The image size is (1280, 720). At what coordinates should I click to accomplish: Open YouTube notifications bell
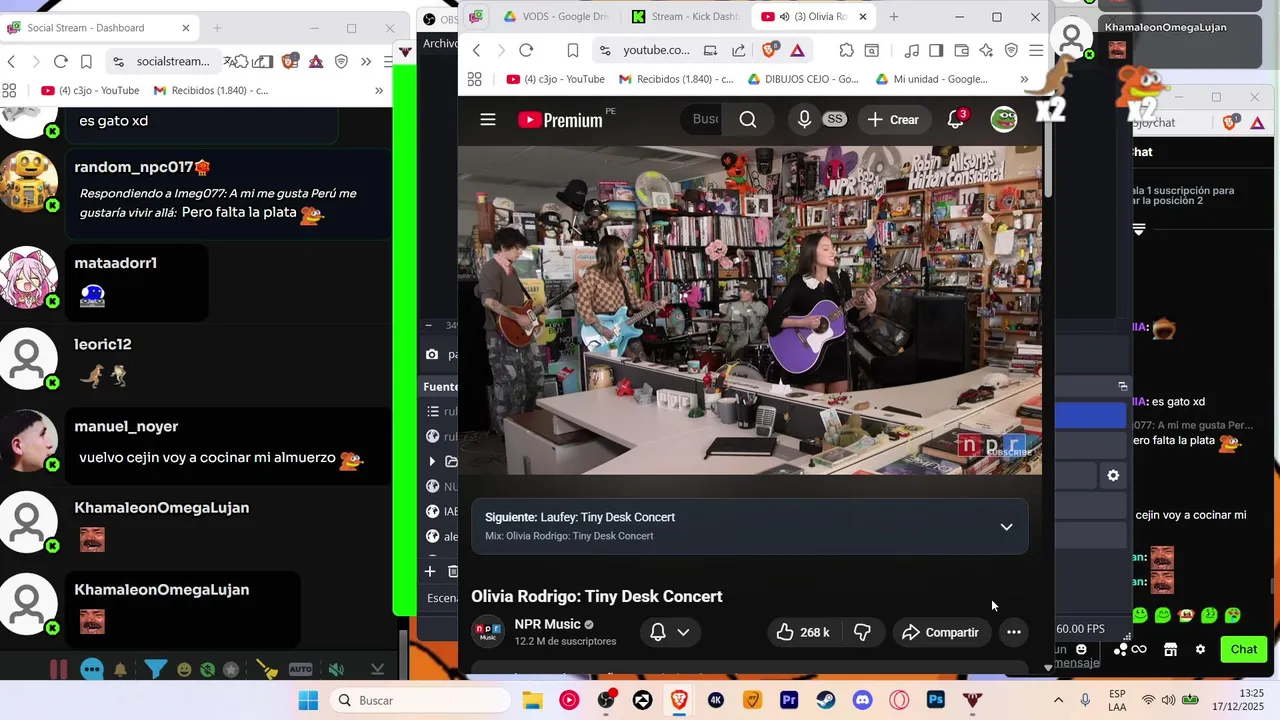click(956, 120)
